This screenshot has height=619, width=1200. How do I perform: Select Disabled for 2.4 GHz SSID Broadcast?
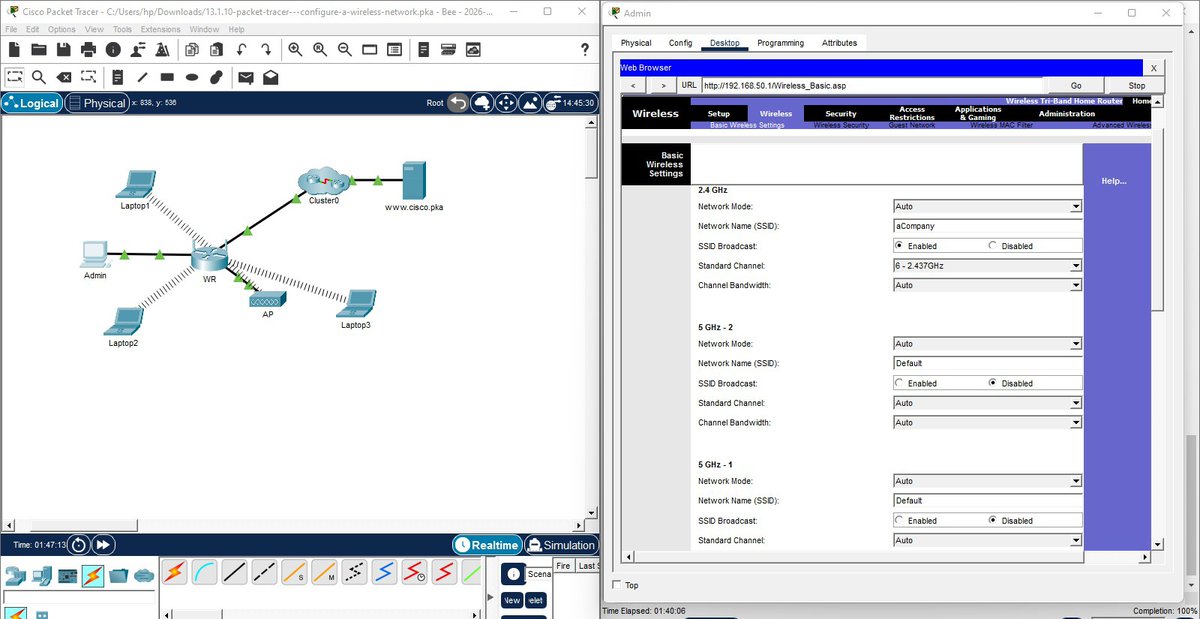click(993, 246)
